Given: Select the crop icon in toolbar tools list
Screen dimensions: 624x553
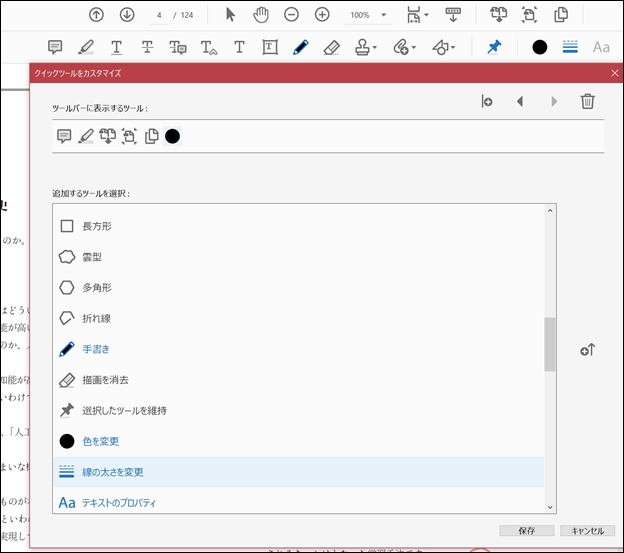Looking at the screenshot, I should tap(129, 136).
